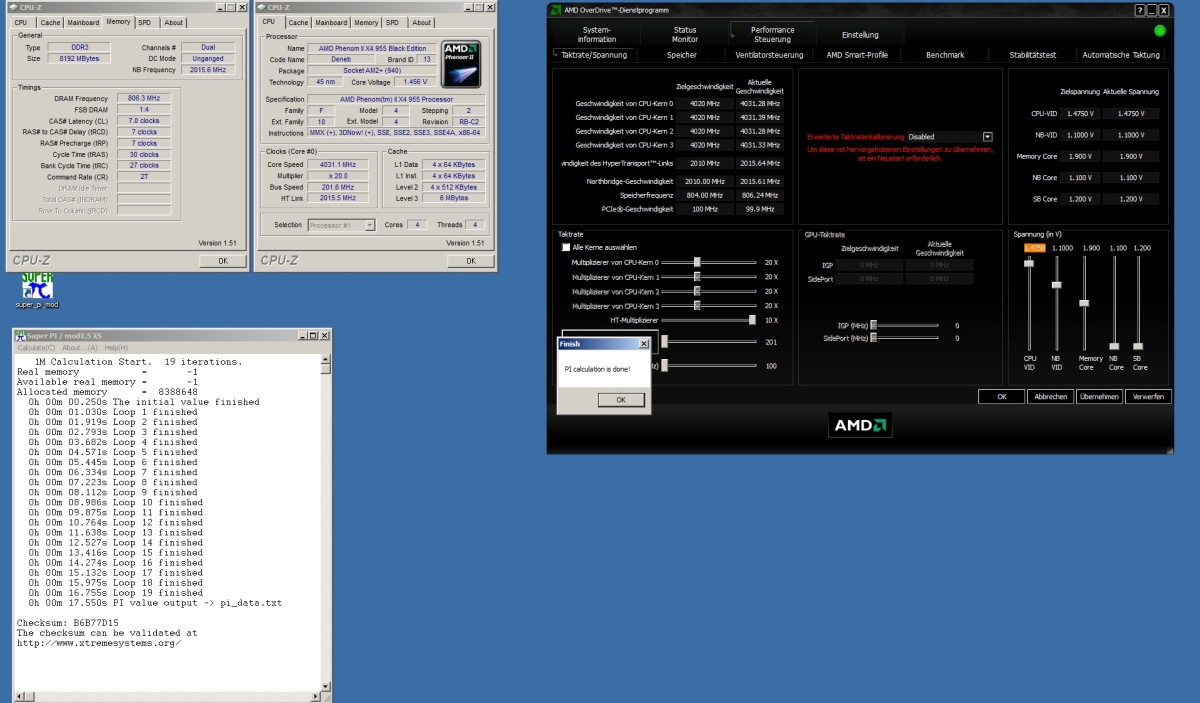
Task: Switch to Speicher sub-tab in OverDrive
Action: click(x=682, y=55)
